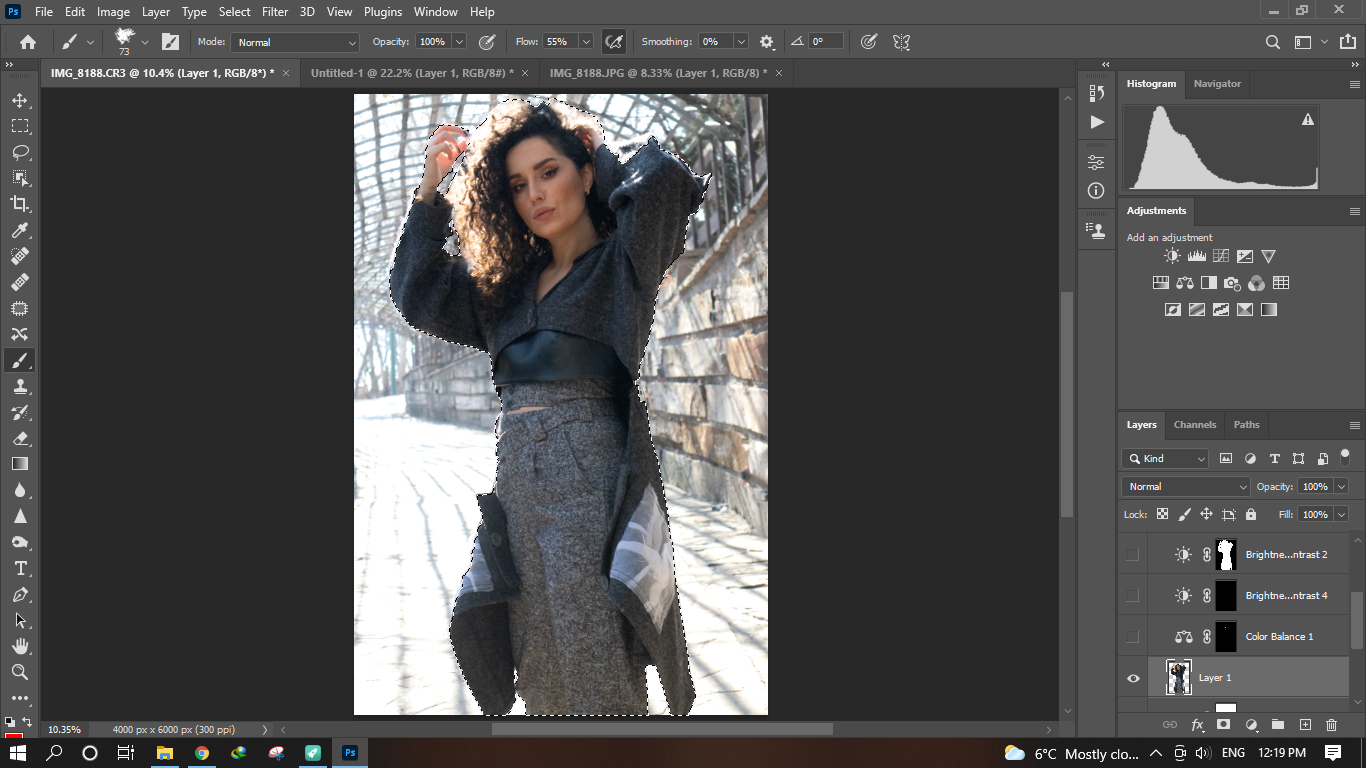Select the Hand tool
Image resolution: width=1366 pixels, height=768 pixels.
click(20, 646)
